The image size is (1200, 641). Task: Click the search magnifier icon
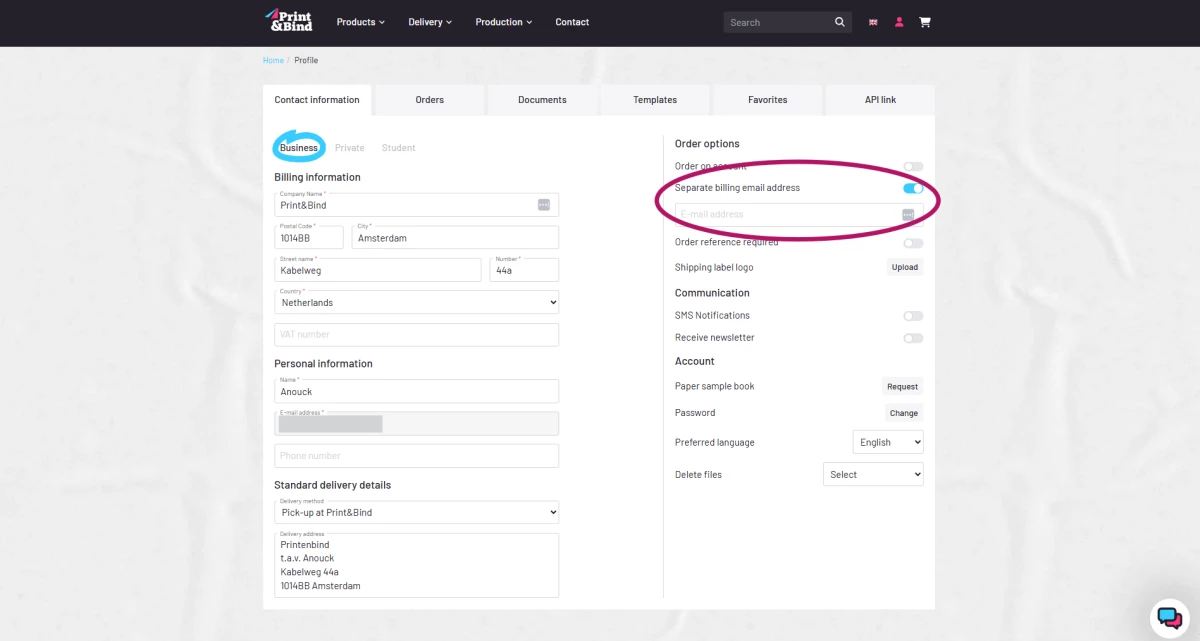[x=840, y=22]
